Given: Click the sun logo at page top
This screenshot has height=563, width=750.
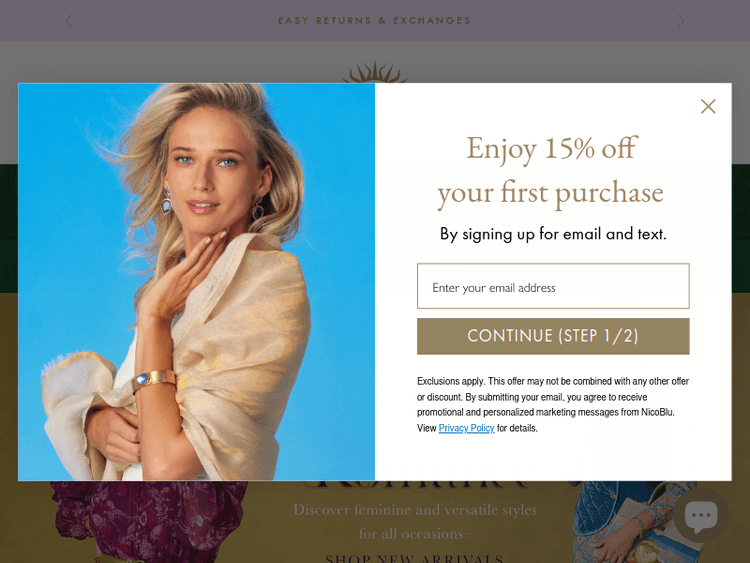Looking at the screenshot, I should (x=374, y=72).
